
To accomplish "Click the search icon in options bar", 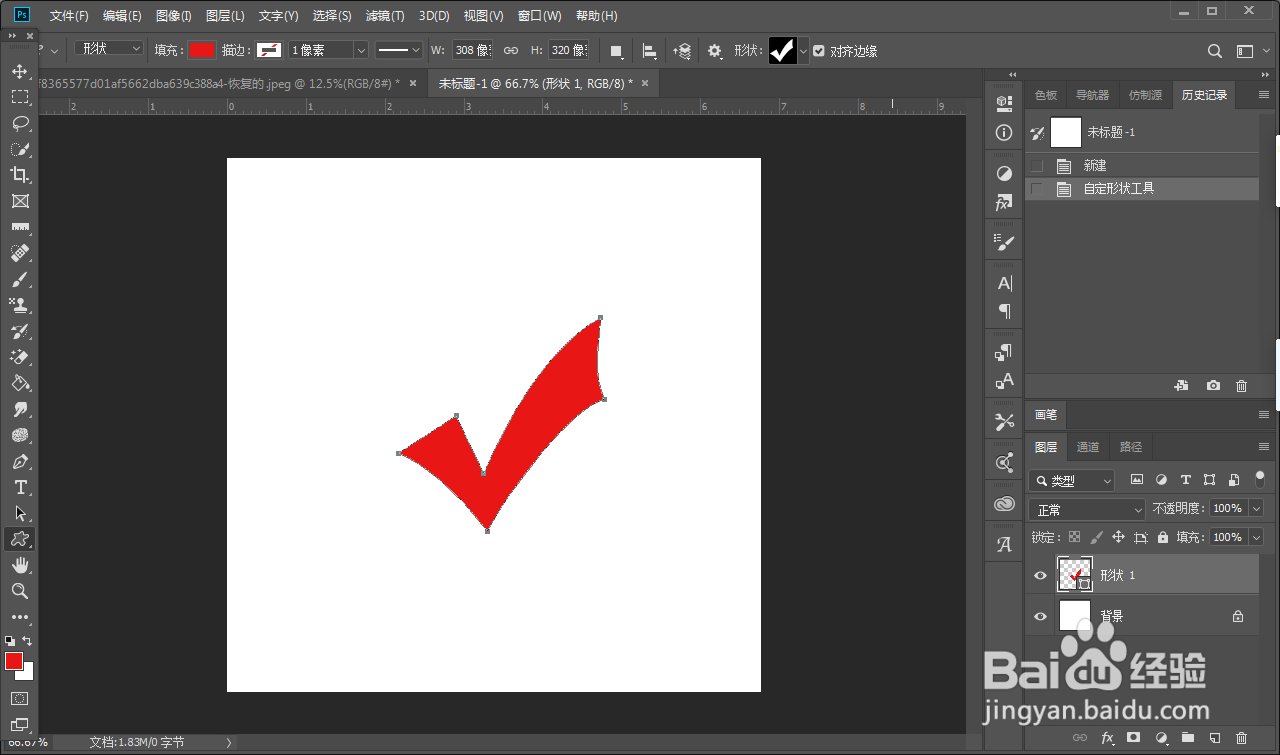I will pos(1215,51).
